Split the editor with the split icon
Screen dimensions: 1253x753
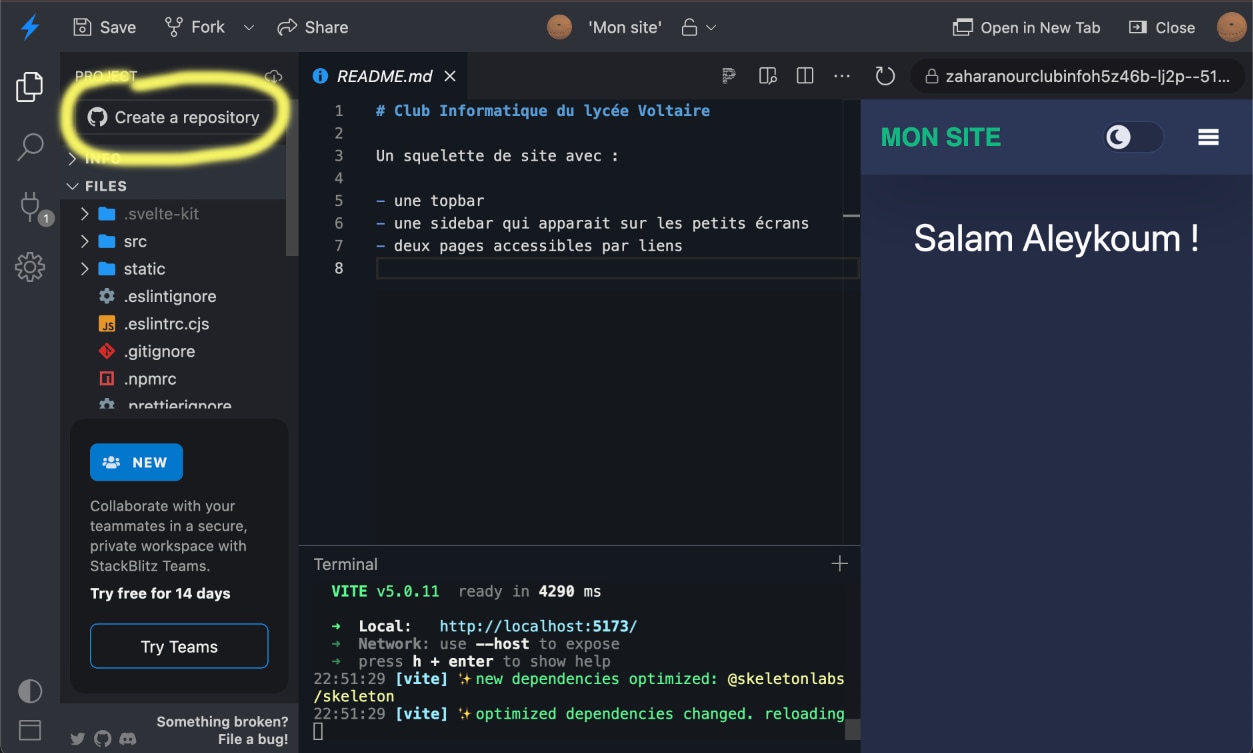click(804, 76)
